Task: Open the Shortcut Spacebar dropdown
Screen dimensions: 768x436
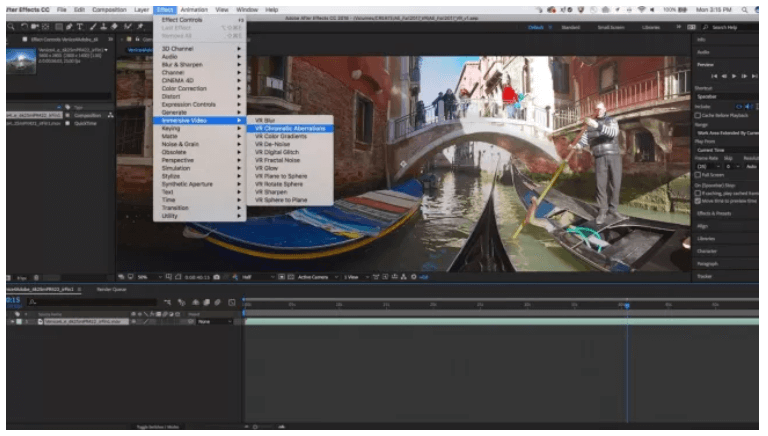Action: click(x=726, y=97)
